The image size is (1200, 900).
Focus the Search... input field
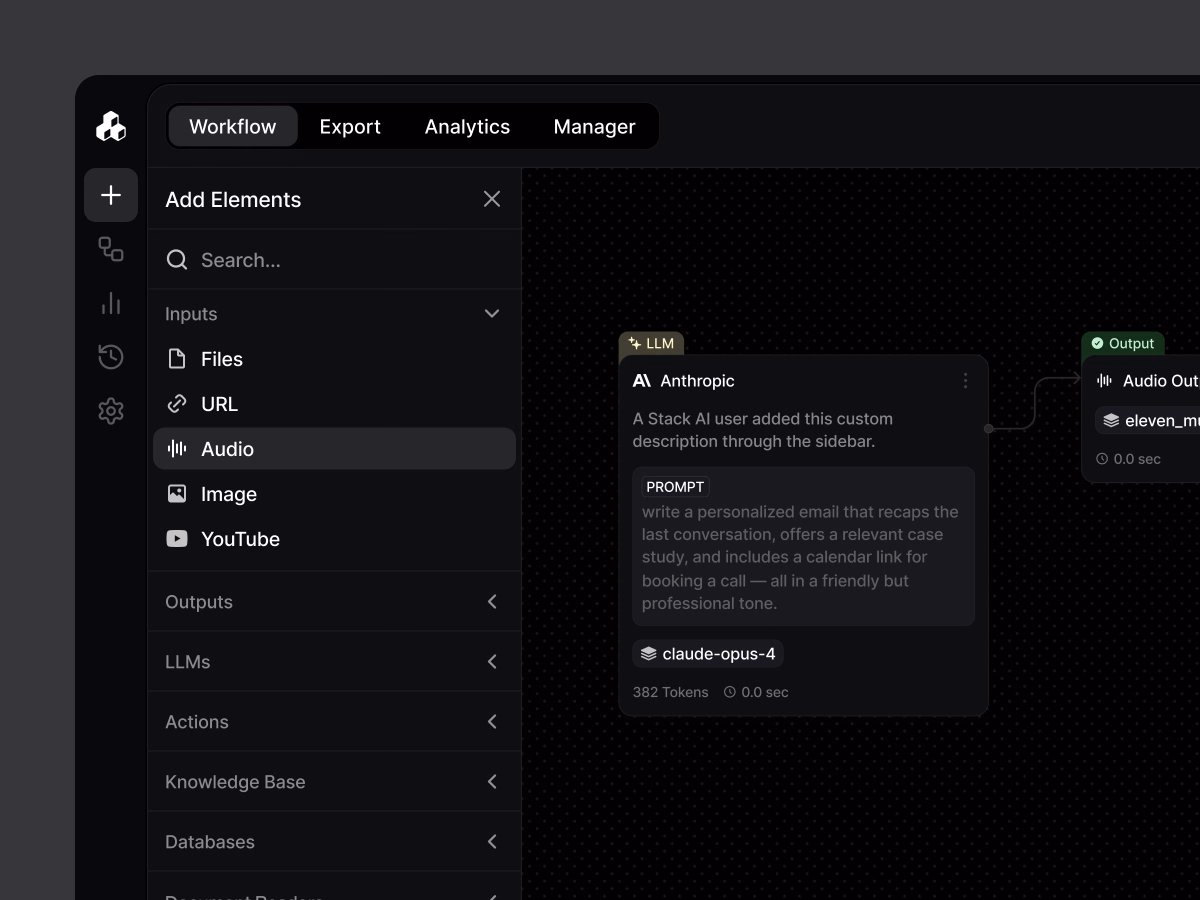pos(335,260)
